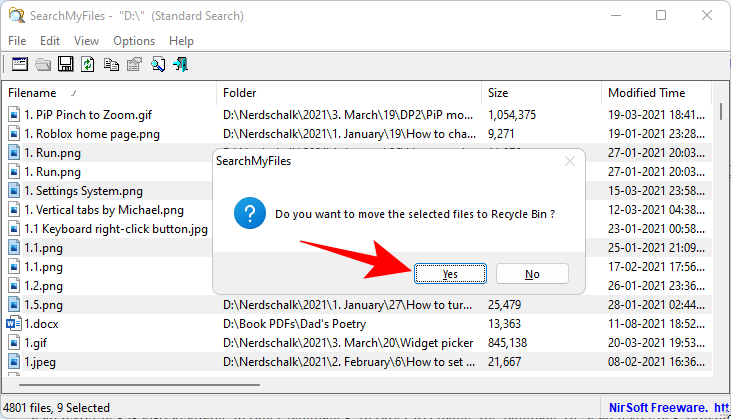731x419 pixels.
Task: Sort by the Size column header
Action: pos(498,93)
